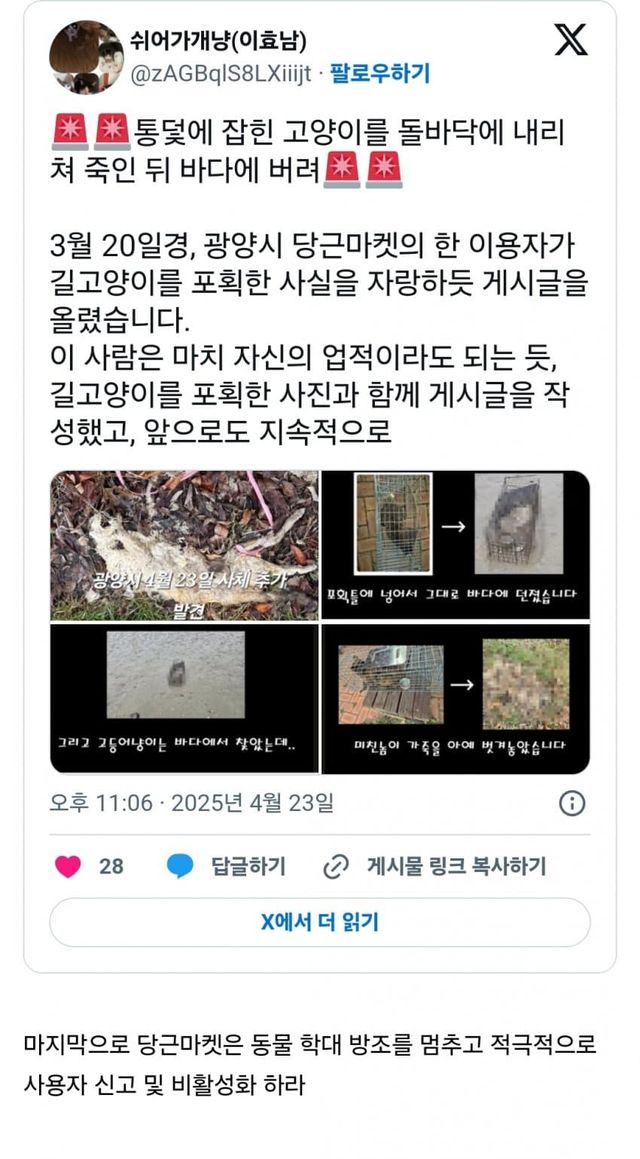Open bottom-left photo of sea surface
This screenshot has width=640, height=1159.
pos(185,699)
